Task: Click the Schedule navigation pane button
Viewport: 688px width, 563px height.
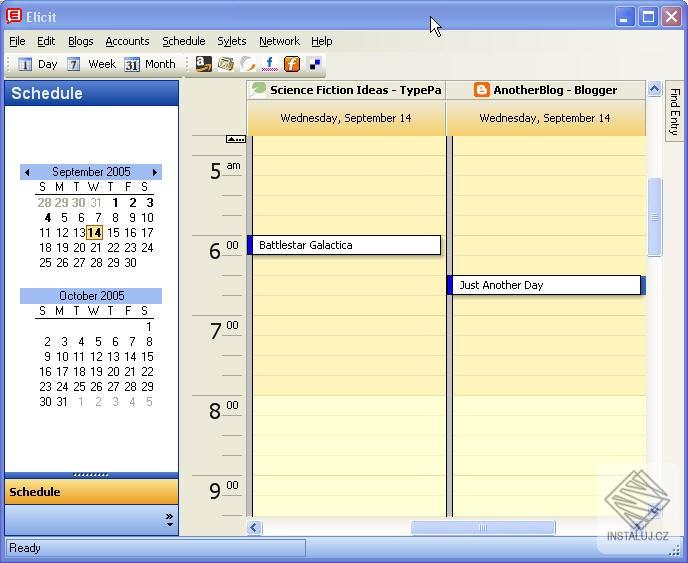Action: pos(91,492)
